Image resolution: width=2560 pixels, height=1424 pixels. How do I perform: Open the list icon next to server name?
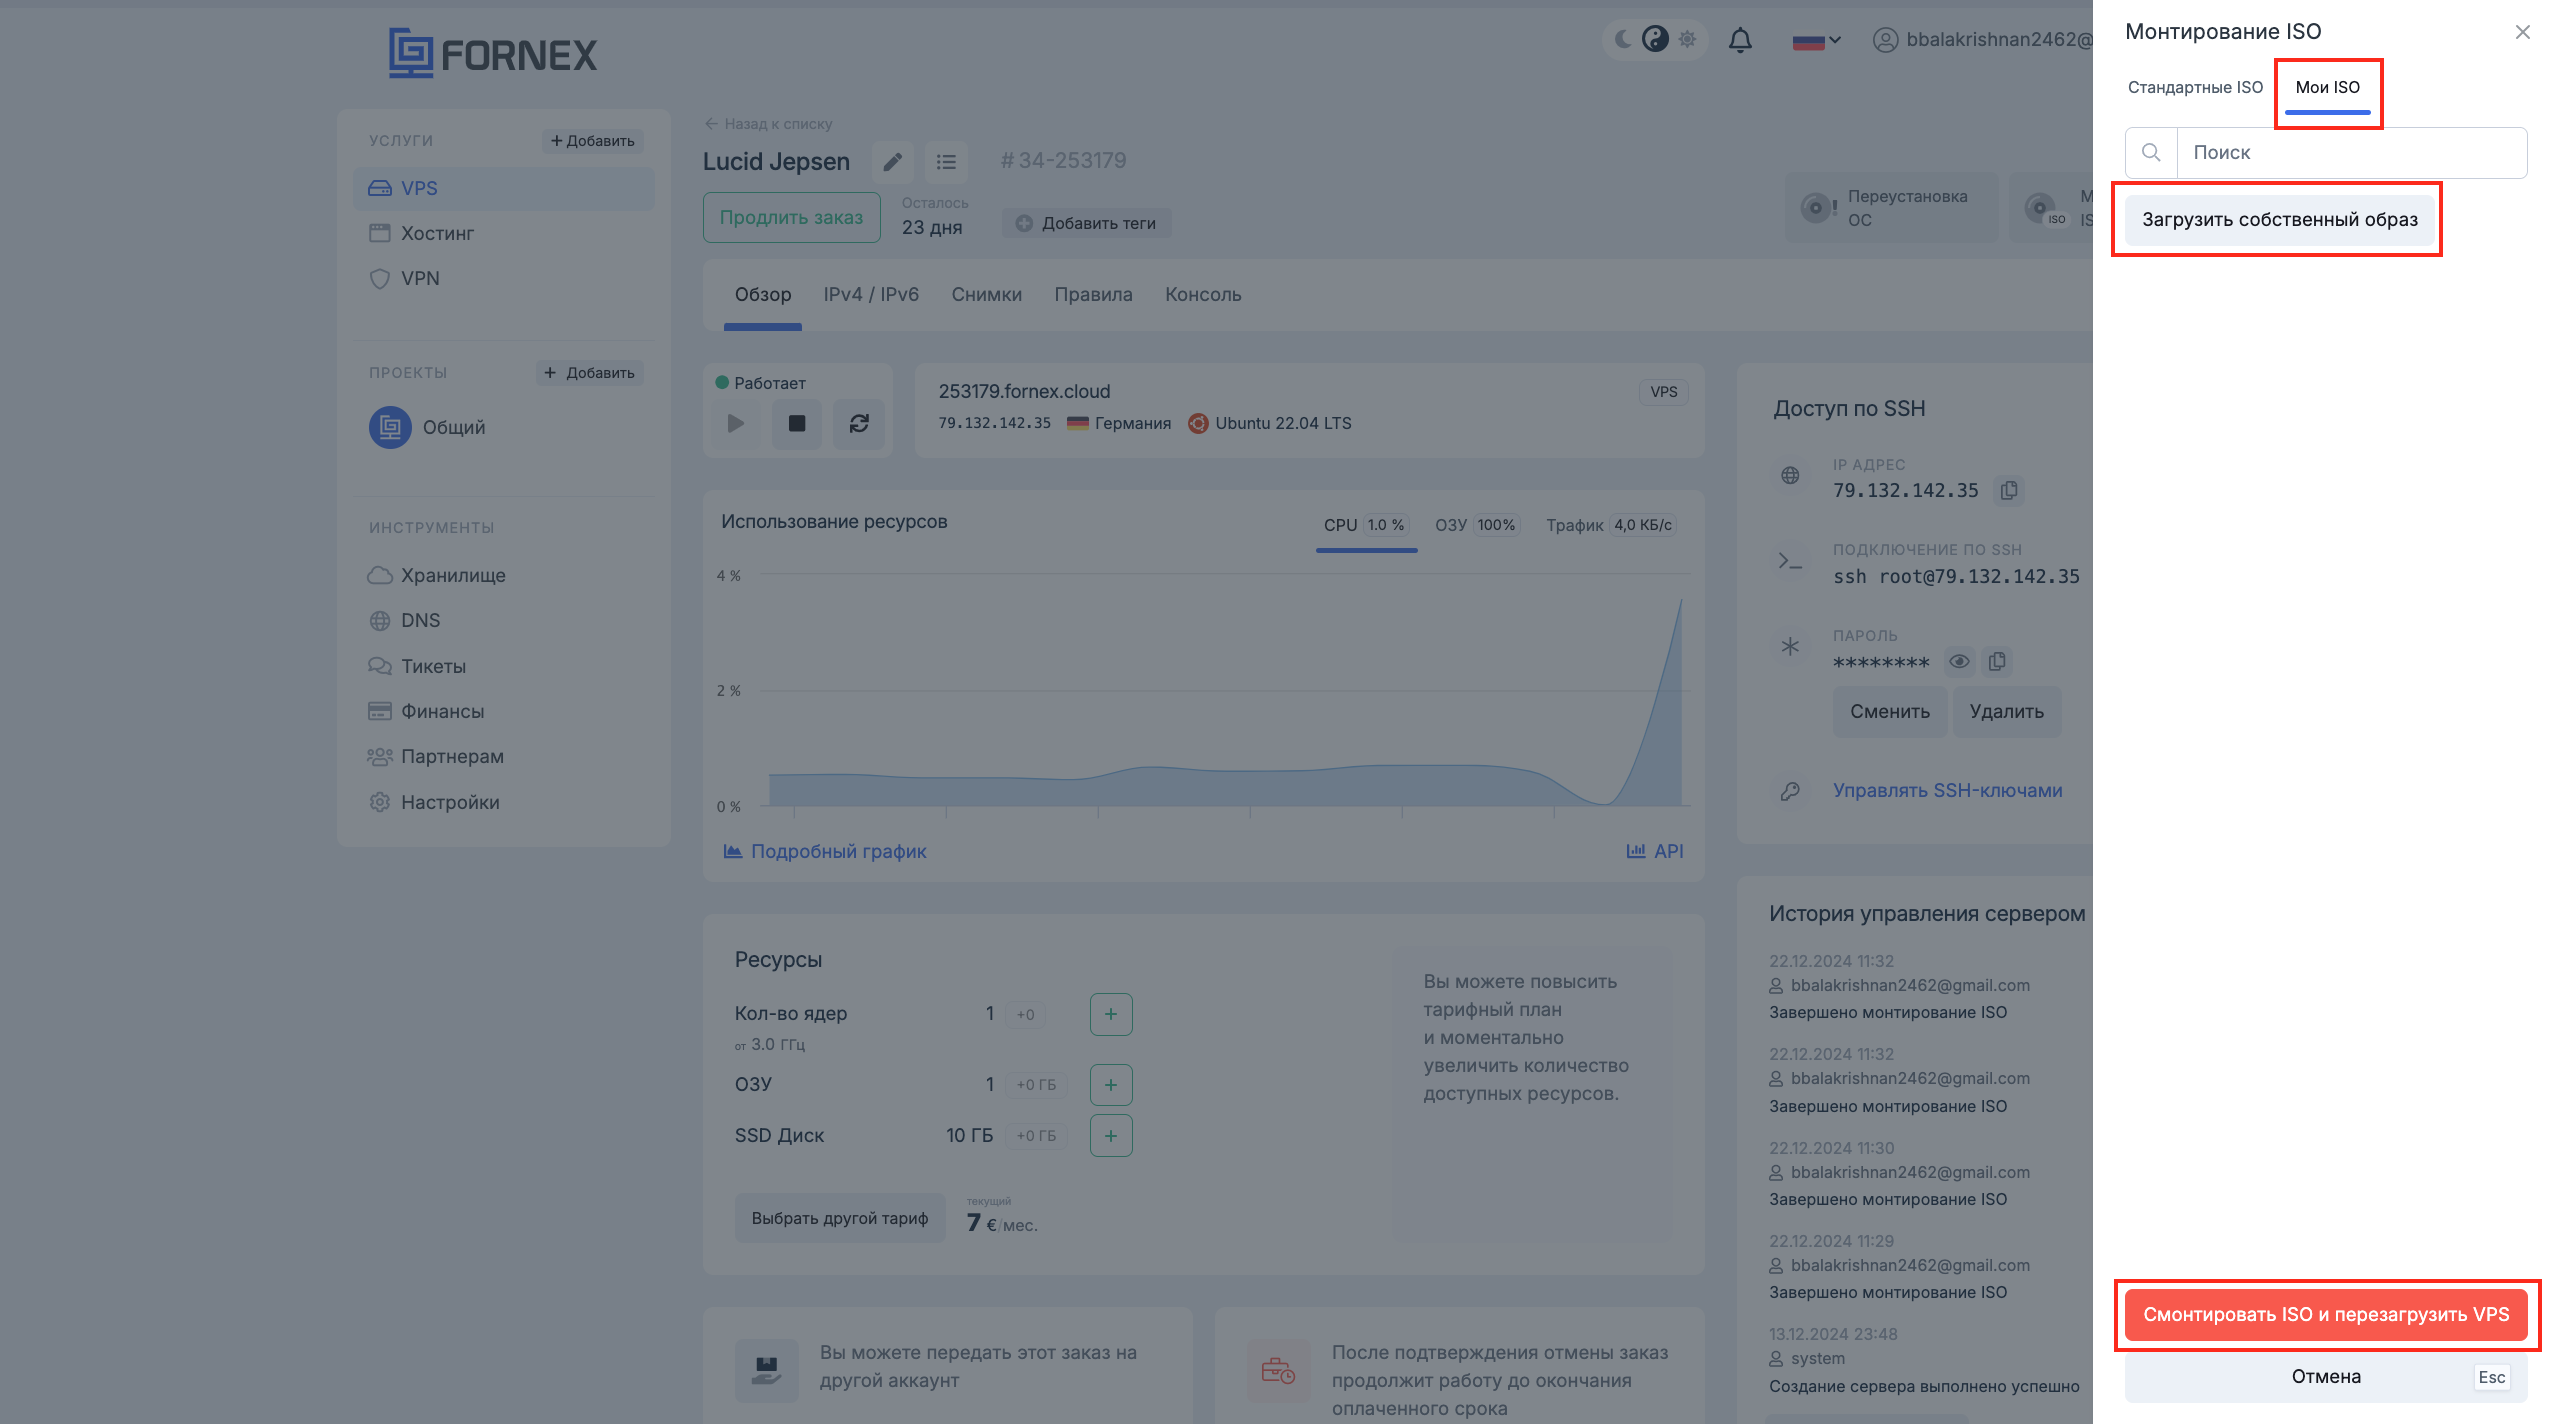(x=946, y=162)
